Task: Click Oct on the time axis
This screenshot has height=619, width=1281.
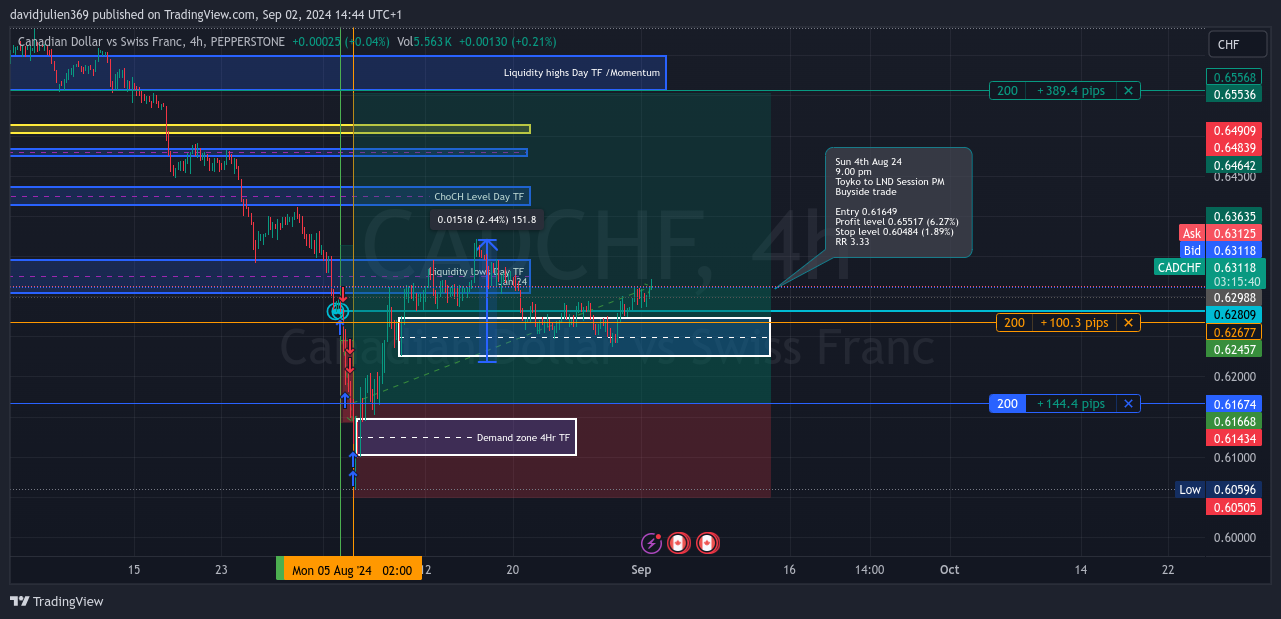Action: [949, 569]
